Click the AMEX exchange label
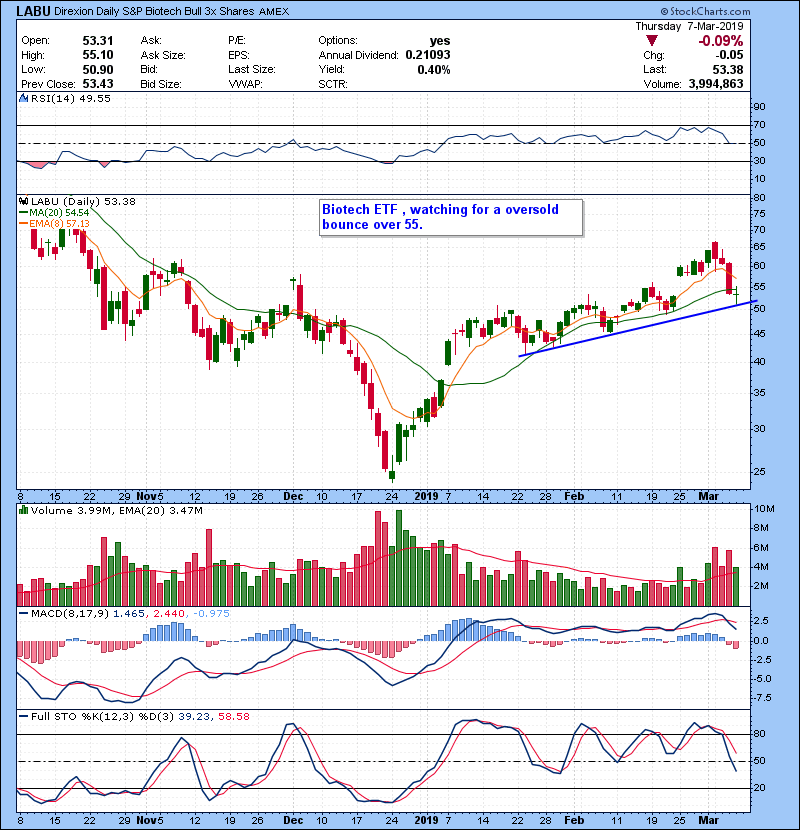Viewport: 800px width, 830px height. point(274,12)
